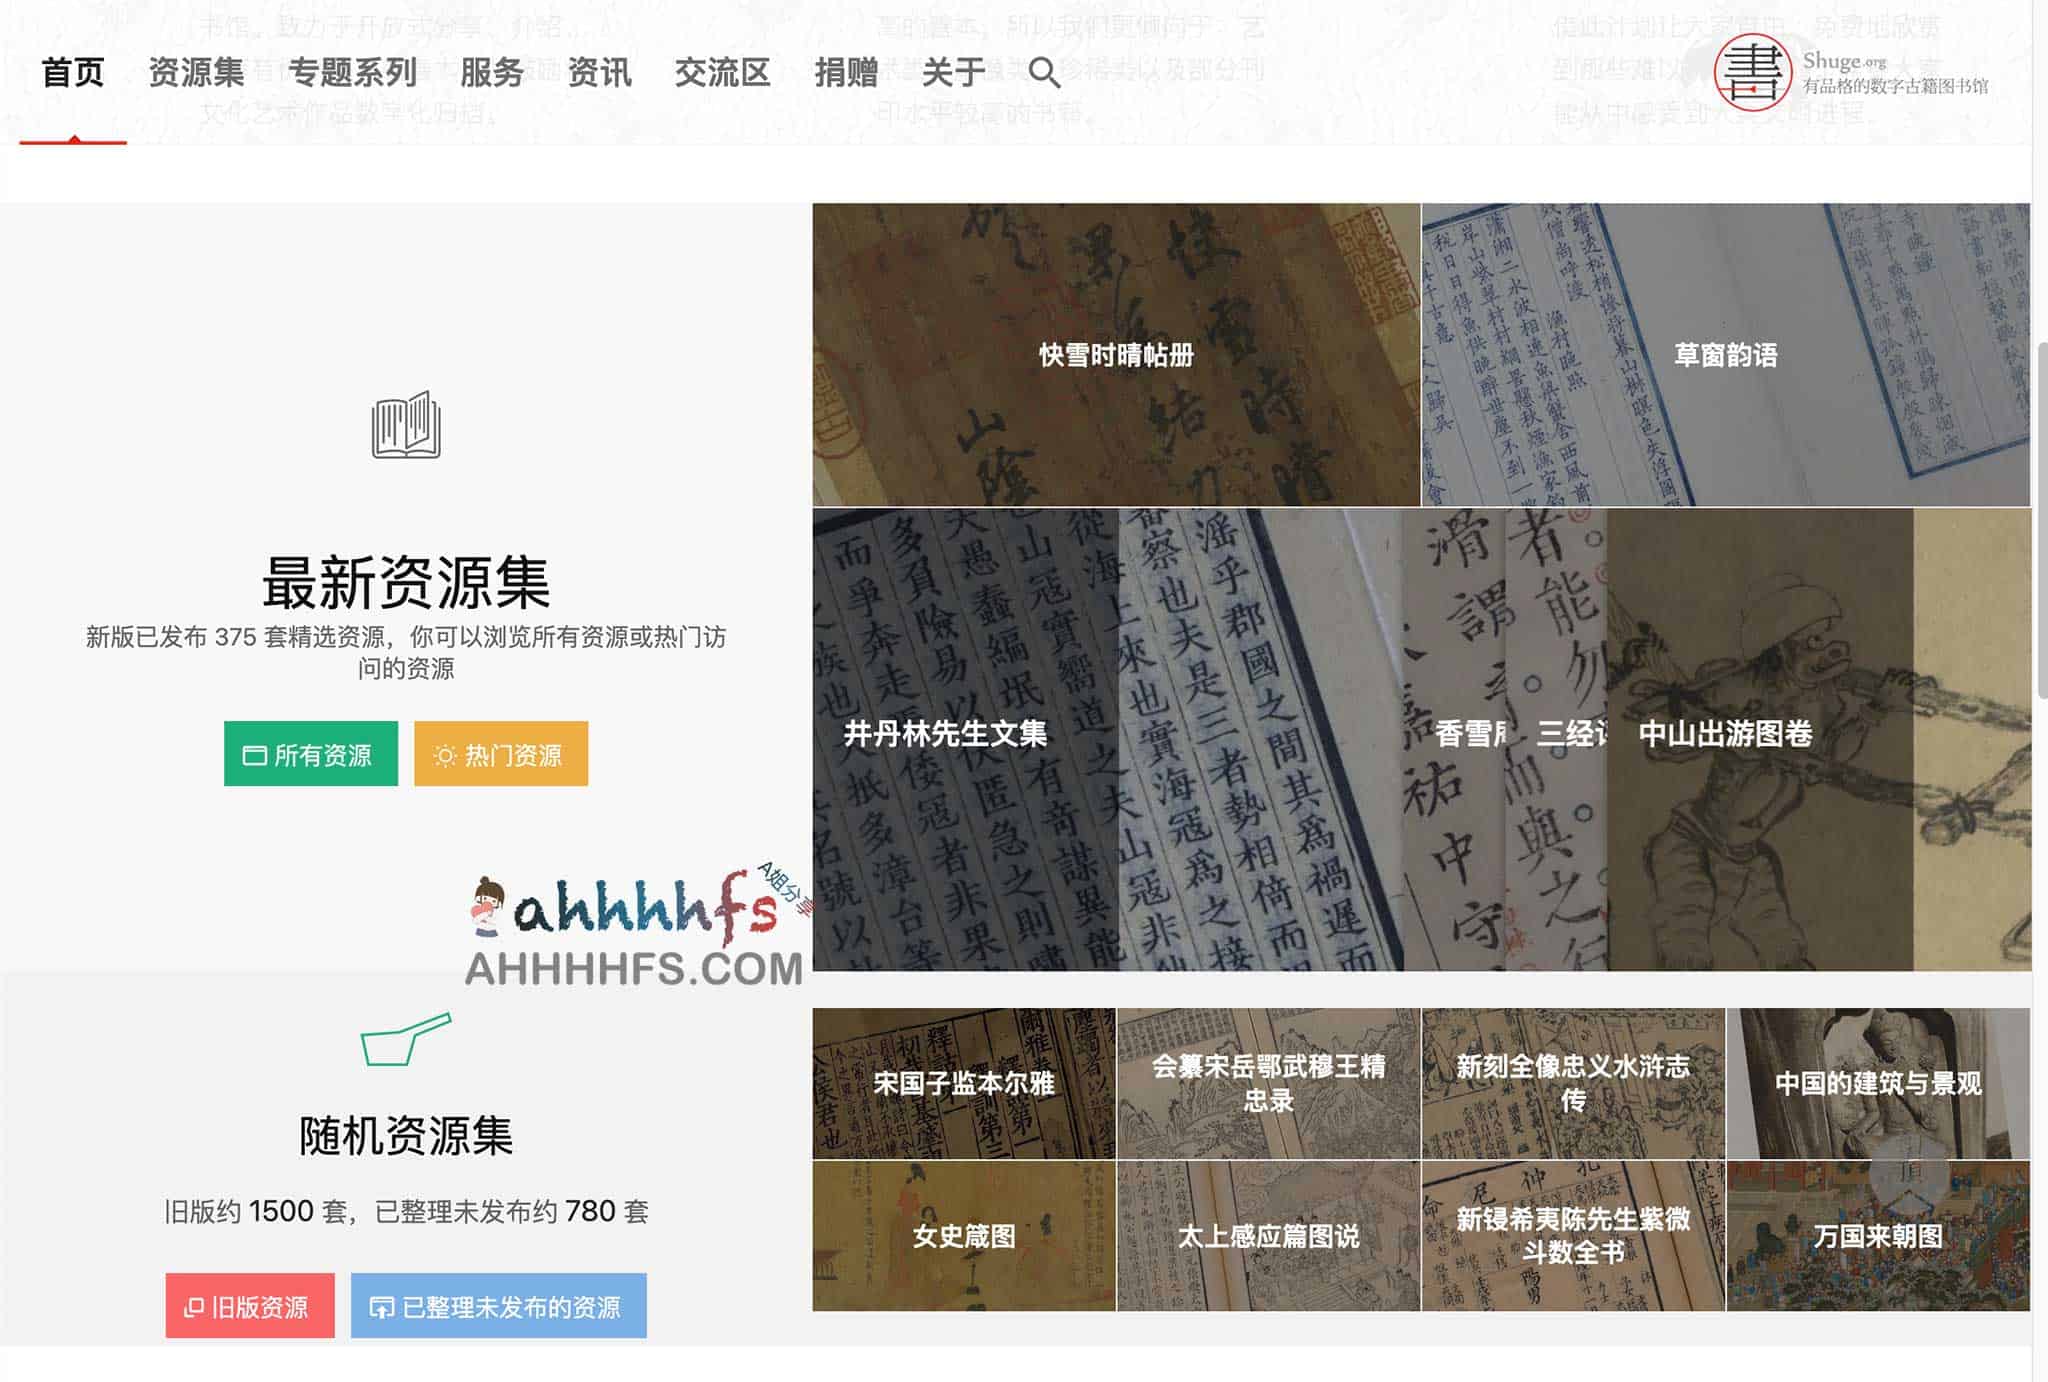Image resolution: width=2048 pixels, height=1382 pixels.
Task: Open 太上感应篇图说 thumbnail
Action: 1269,1236
